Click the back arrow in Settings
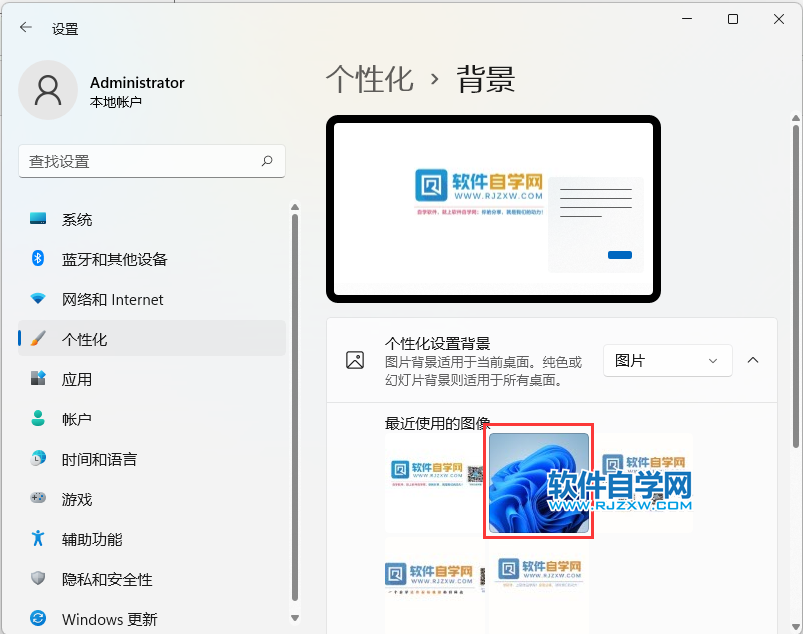Image resolution: width=803 pixels, height=634 pixels. [x=26, y=28]
